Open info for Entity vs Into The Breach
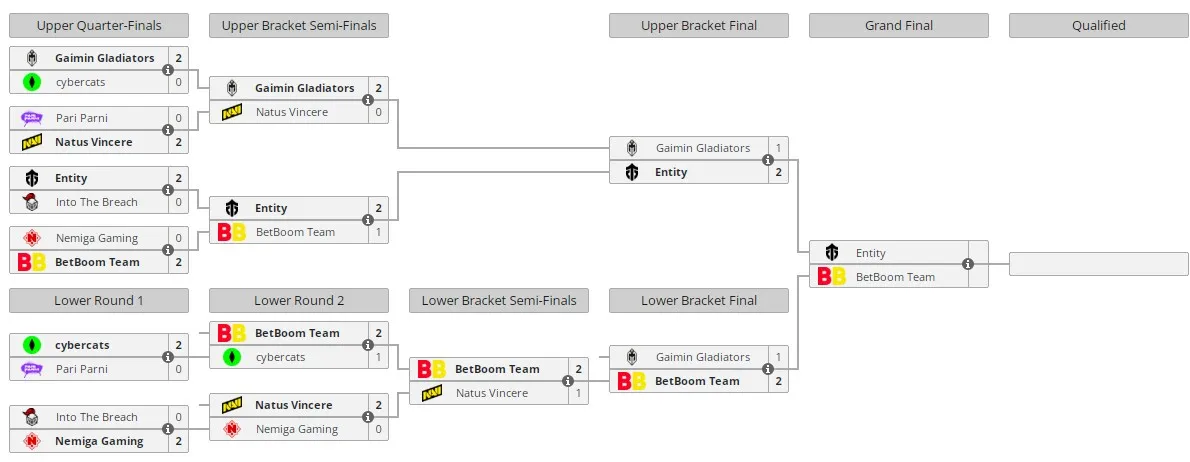This screenshot has height=462, width=1190. click(168, 190)
